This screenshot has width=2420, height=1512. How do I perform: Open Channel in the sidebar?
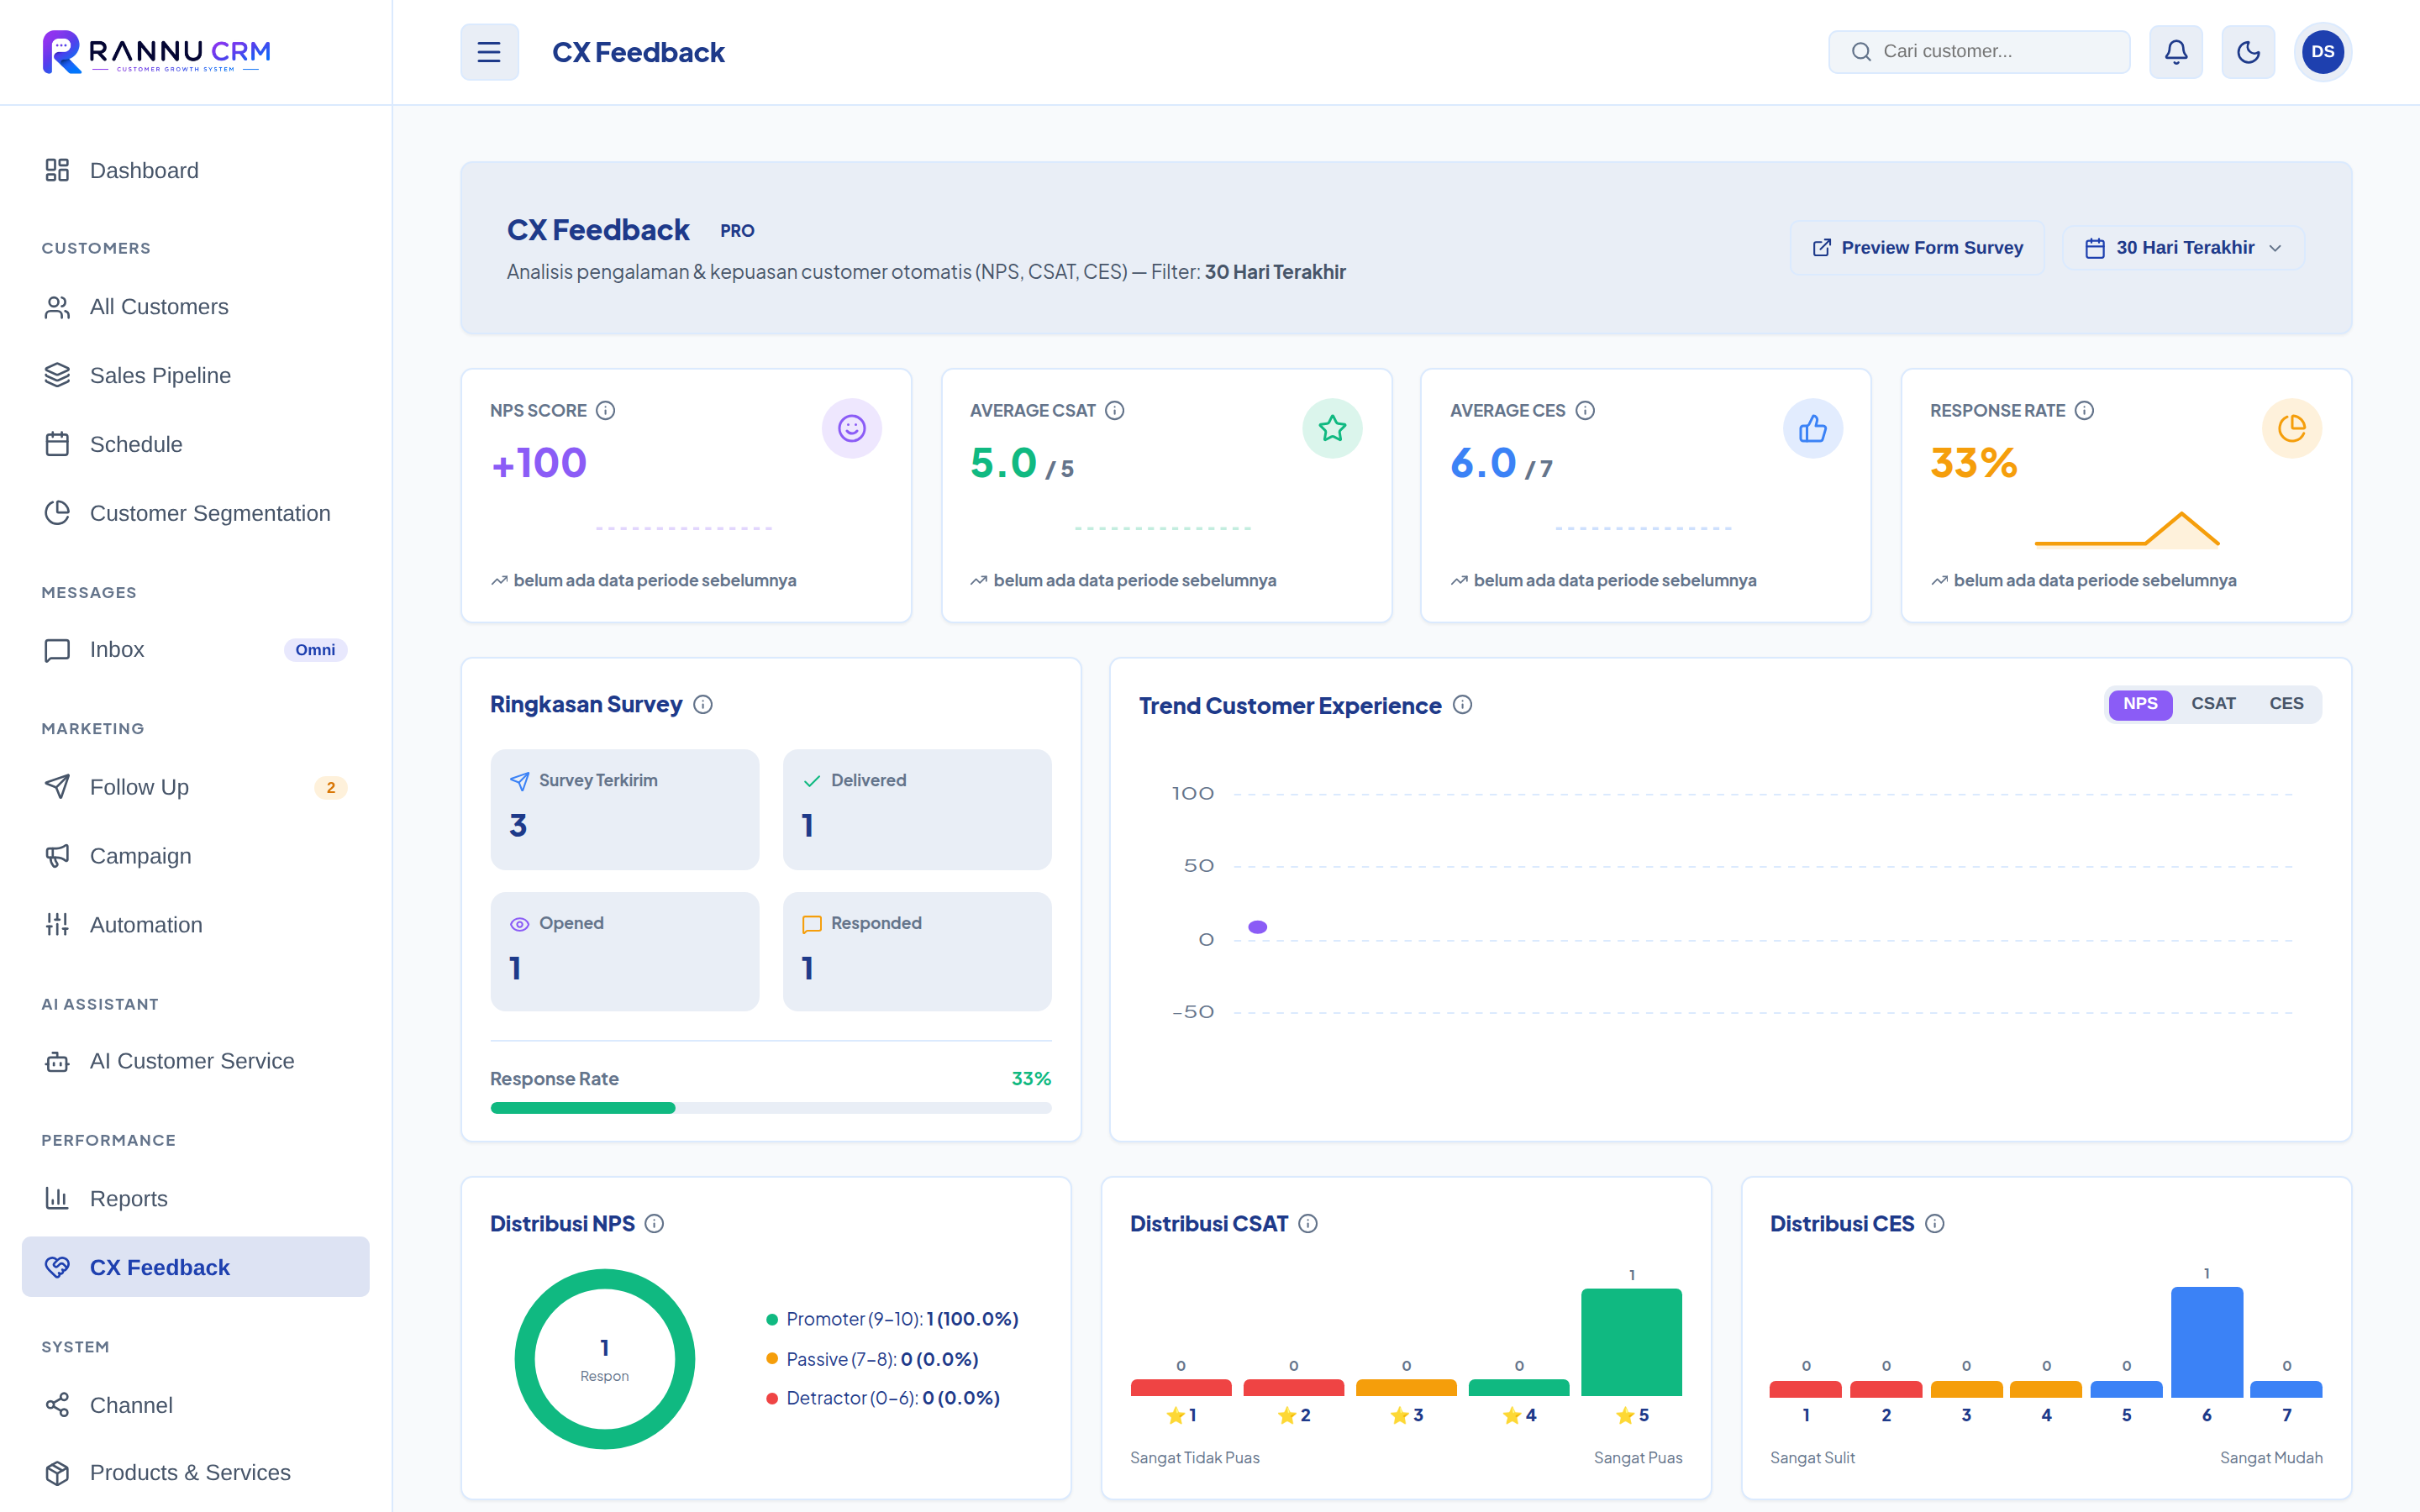point(196,1406)
